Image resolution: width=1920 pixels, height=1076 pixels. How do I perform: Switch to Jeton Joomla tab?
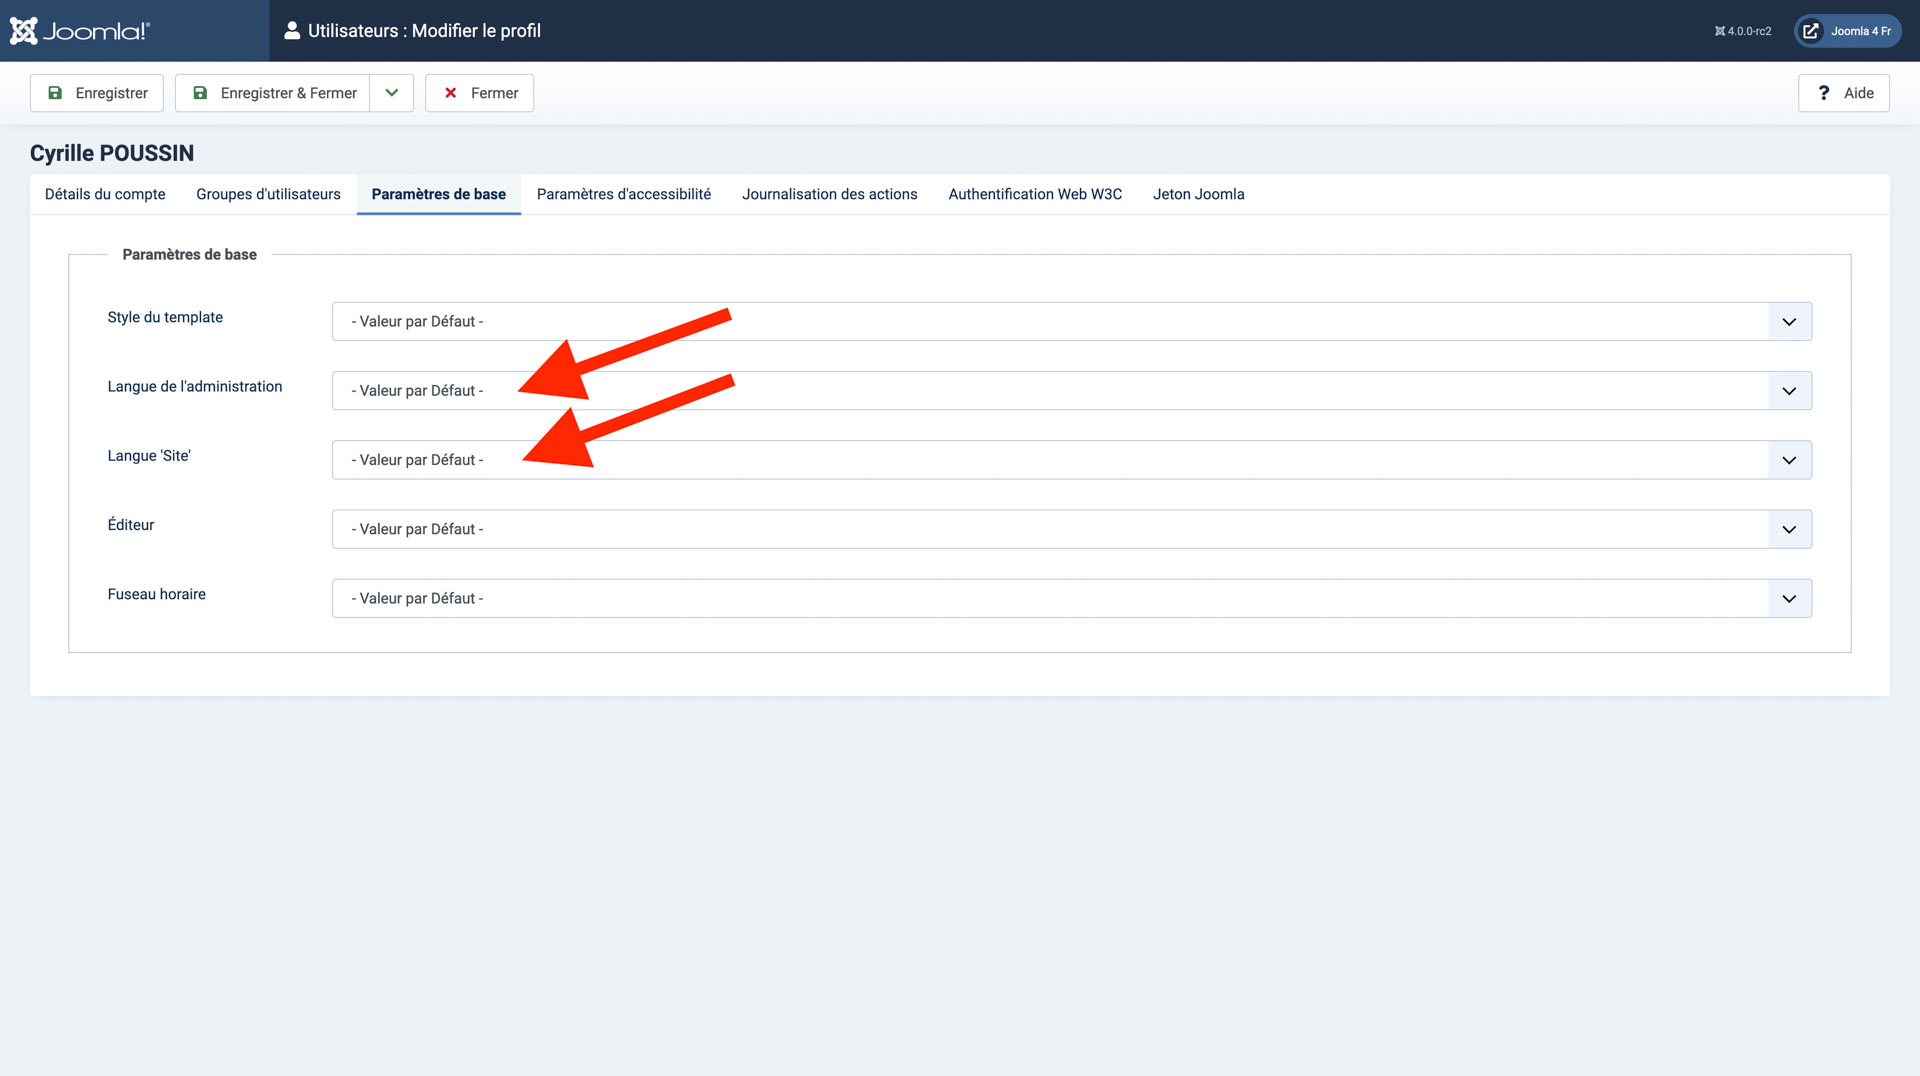[1199, 194]
